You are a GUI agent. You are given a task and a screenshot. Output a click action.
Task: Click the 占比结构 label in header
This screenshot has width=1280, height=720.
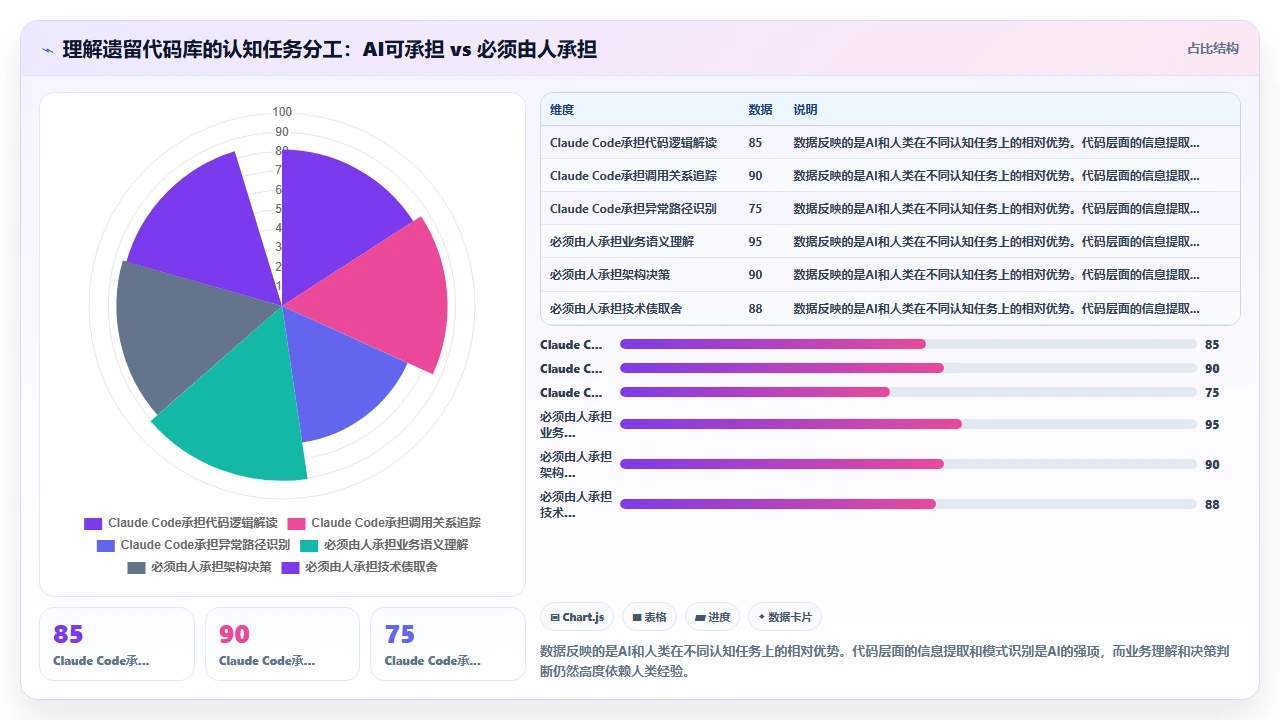pyautogui.click(x=1212, y=48)
